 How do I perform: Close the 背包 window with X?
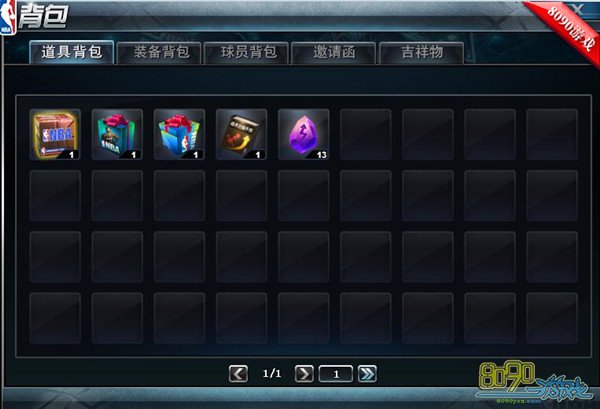578,9
